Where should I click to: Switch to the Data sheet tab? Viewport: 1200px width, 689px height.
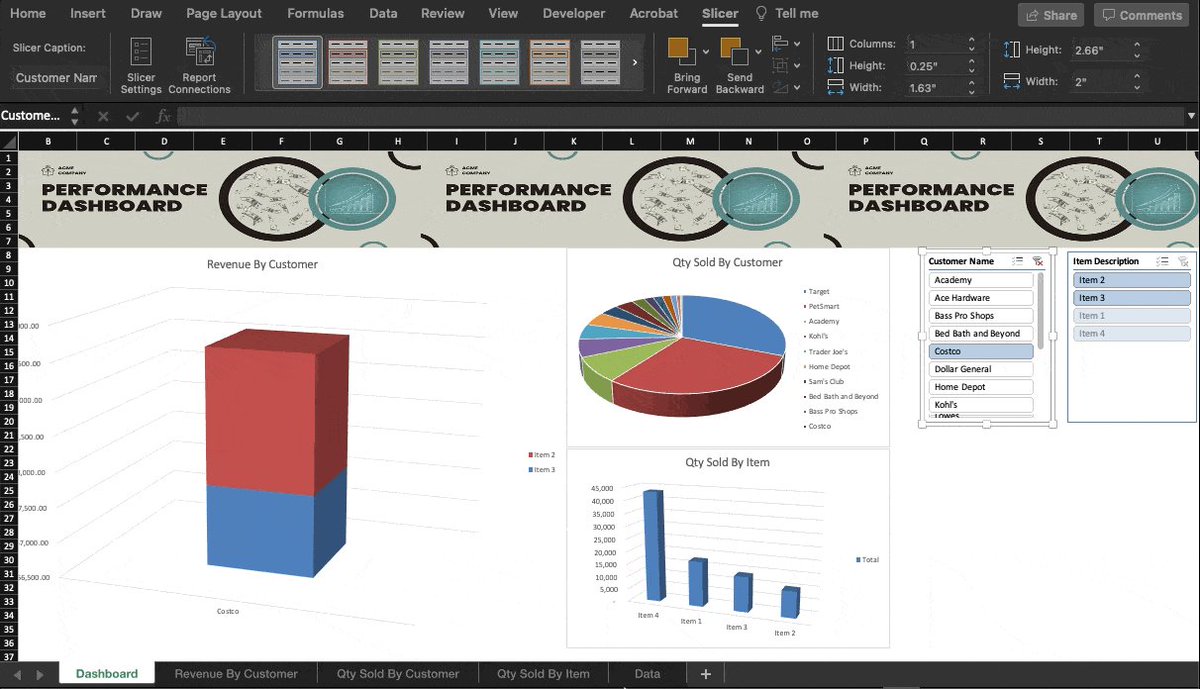pyautogui.click(x=647, y=674)
